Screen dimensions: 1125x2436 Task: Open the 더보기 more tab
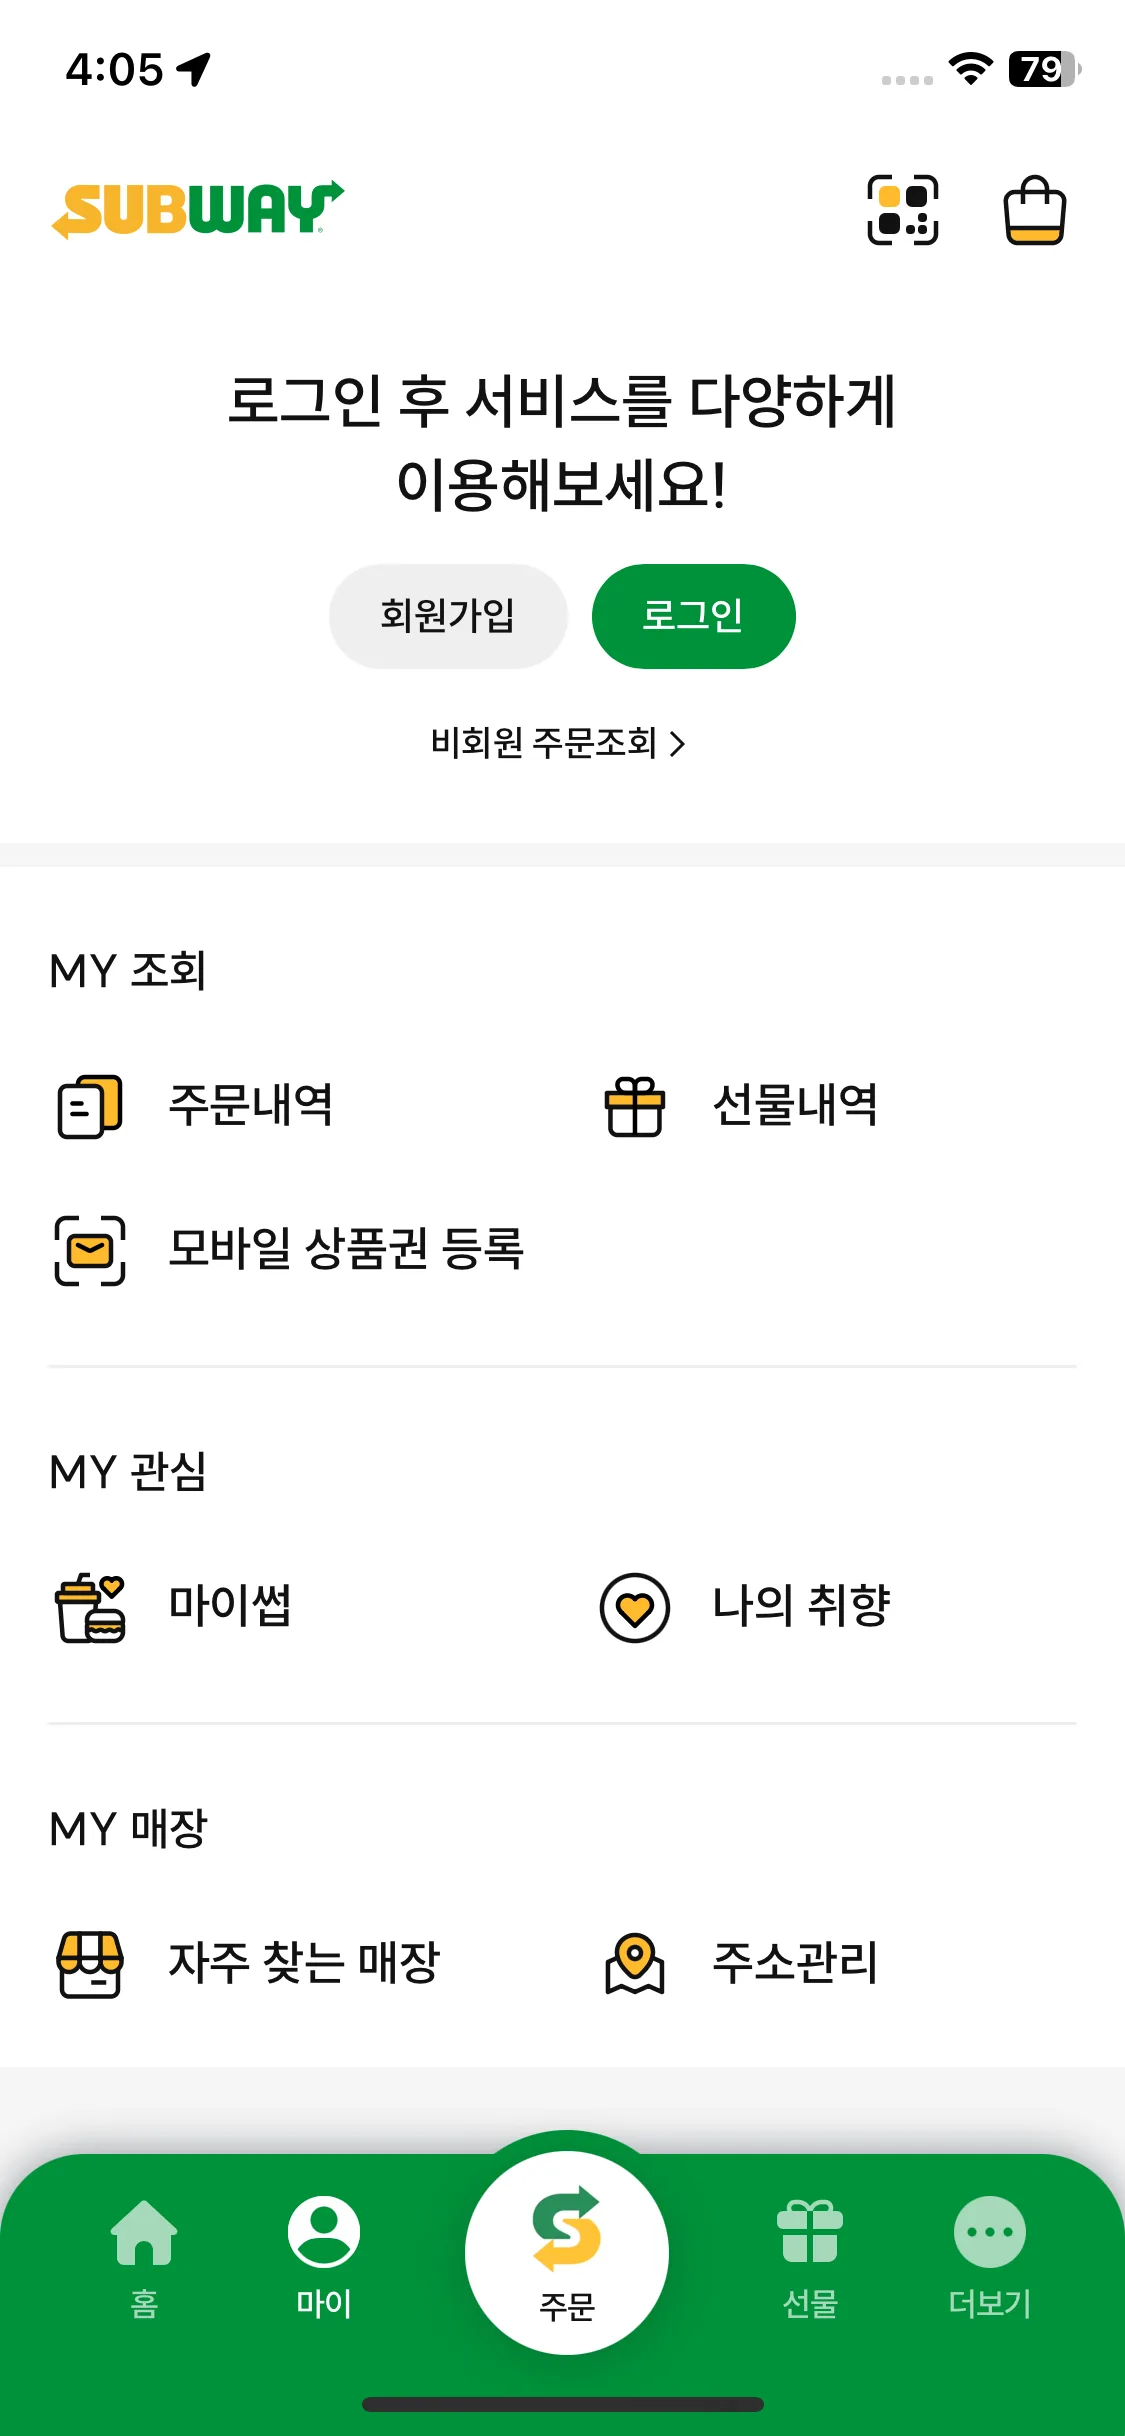click(x=990, y=2258)
